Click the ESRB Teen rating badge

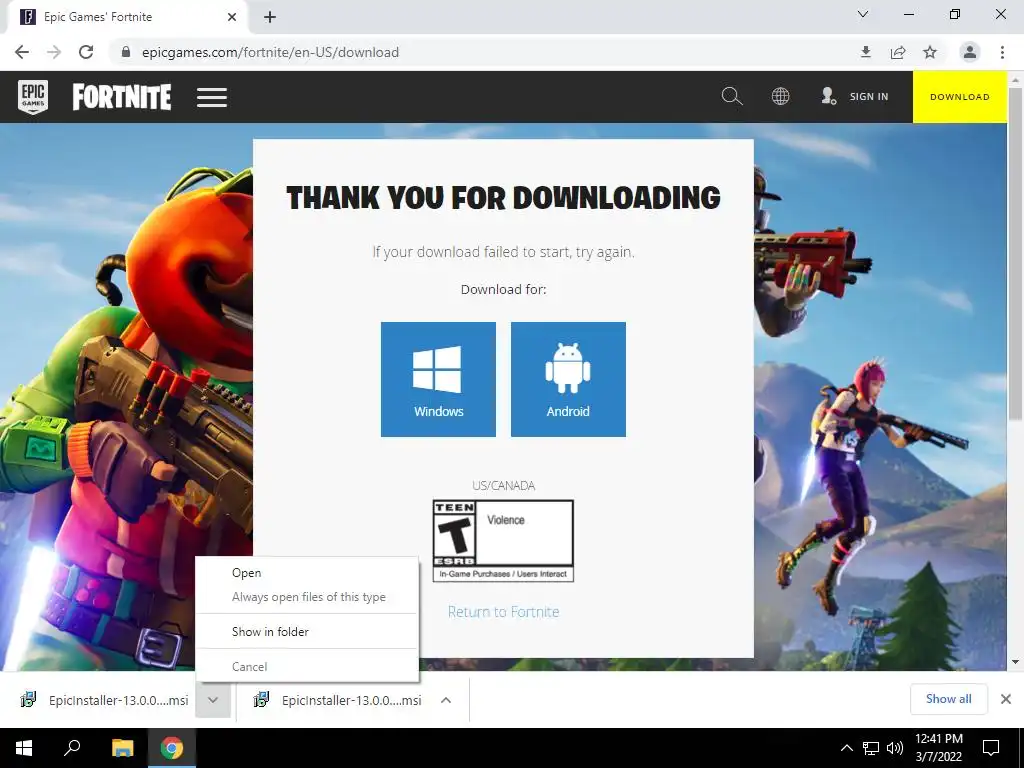[504, 541]
